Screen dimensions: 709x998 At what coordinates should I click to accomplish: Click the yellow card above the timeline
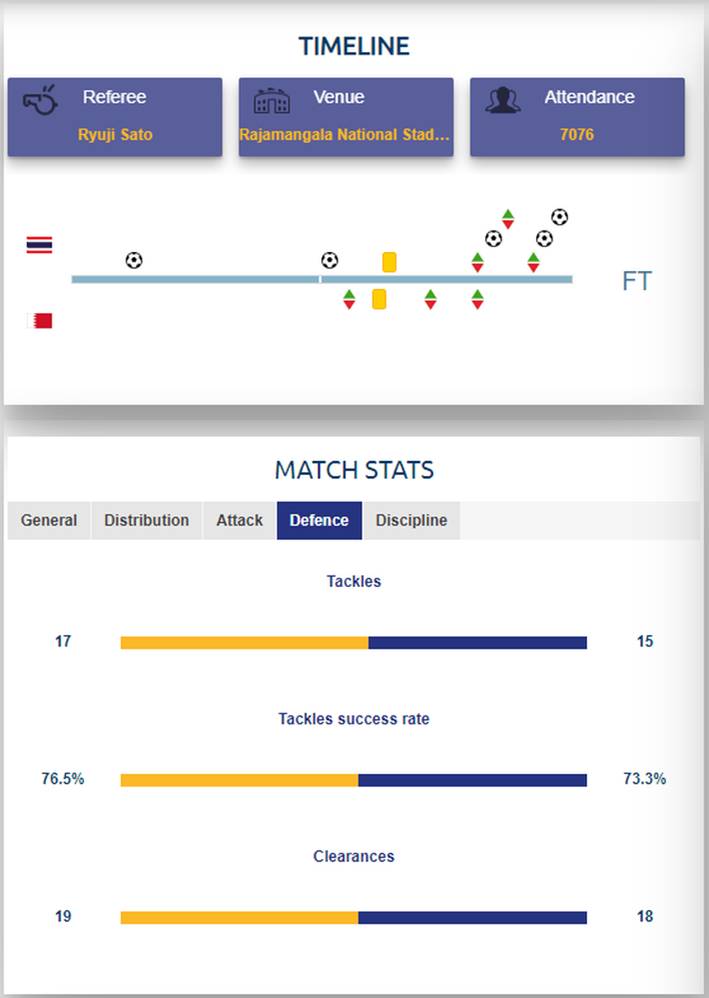pos(389,262)
